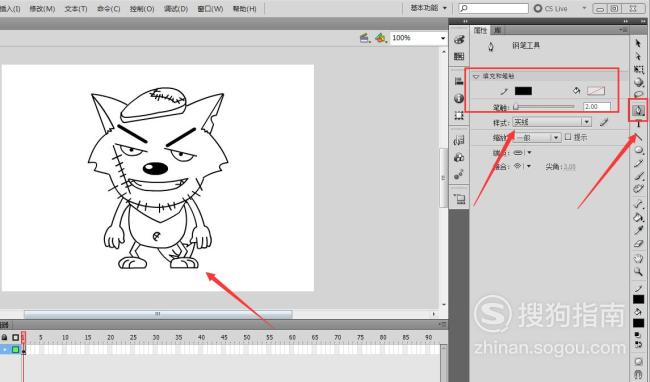Select the Free Transform tool
The height and width of the screenshot is (382, 650).
click(x=638, y=69)
